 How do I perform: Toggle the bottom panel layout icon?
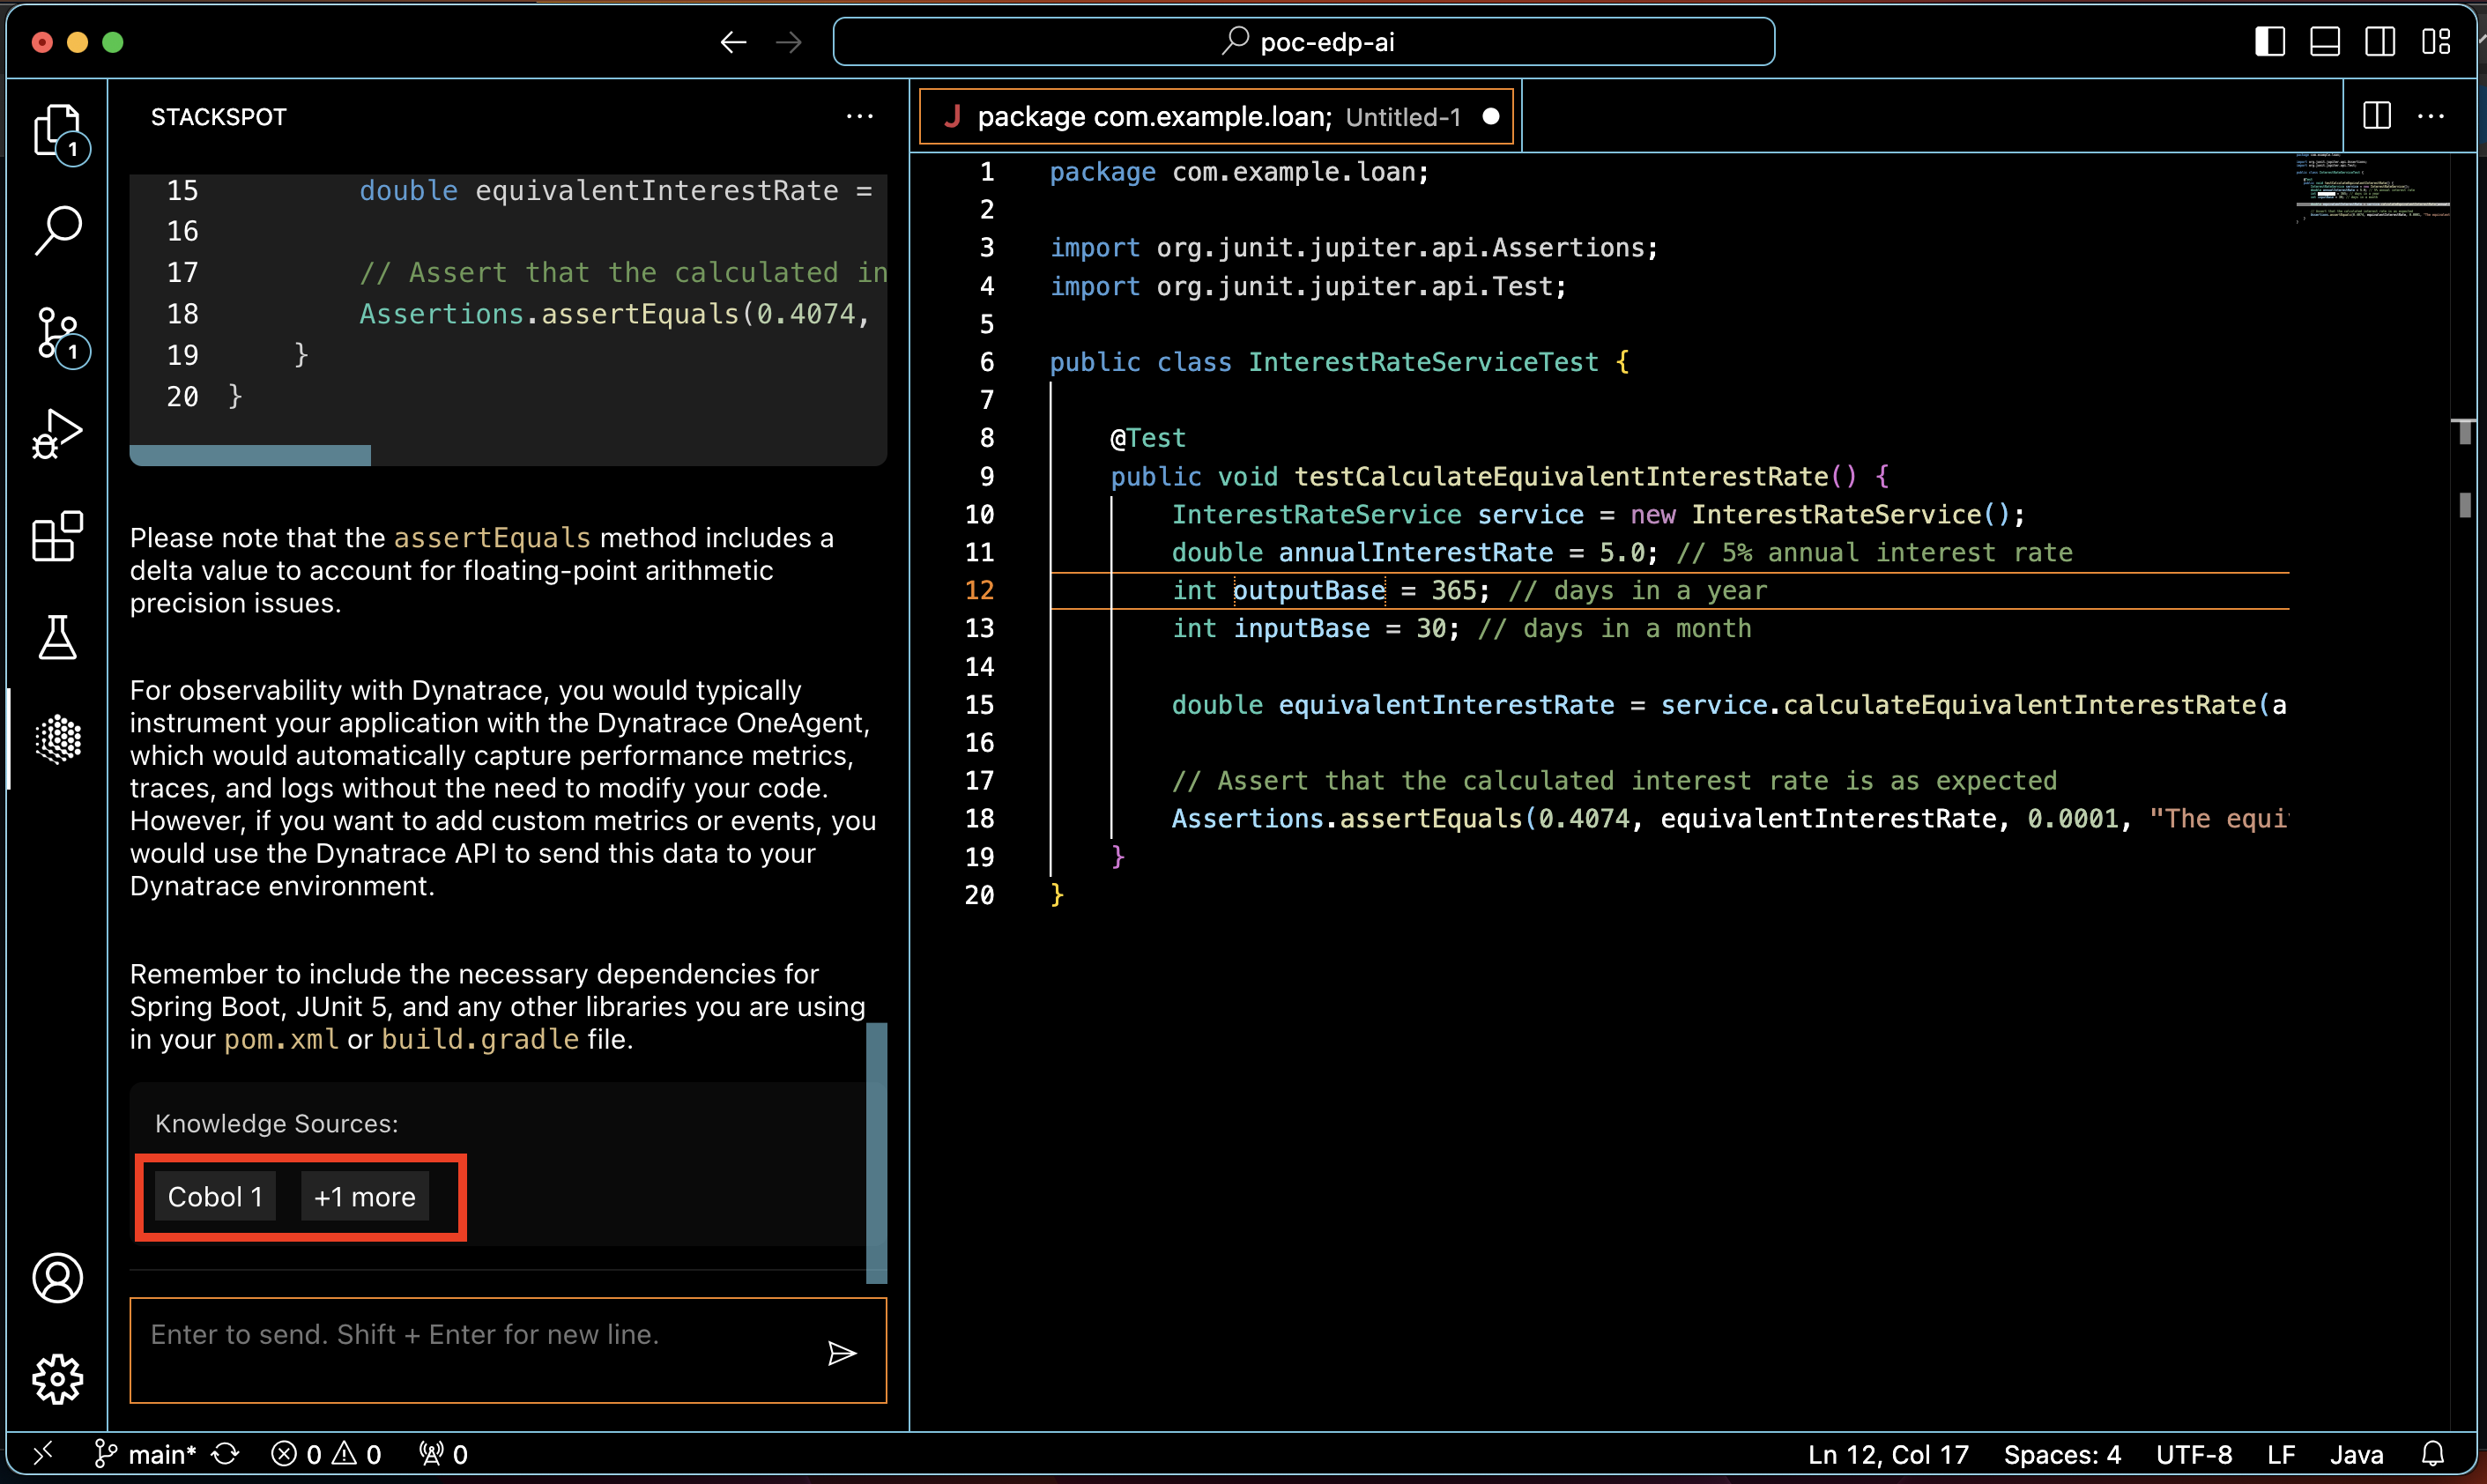[2324, 42]
